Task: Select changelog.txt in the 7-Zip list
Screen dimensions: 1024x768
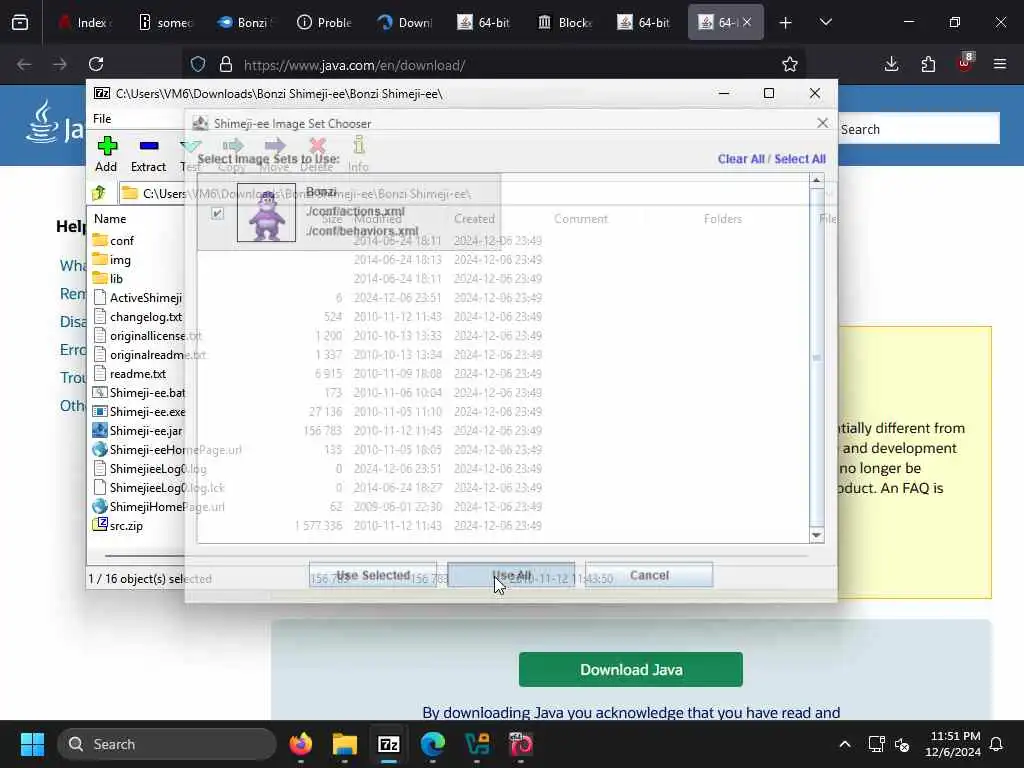Action: click(x=137, y=317)
